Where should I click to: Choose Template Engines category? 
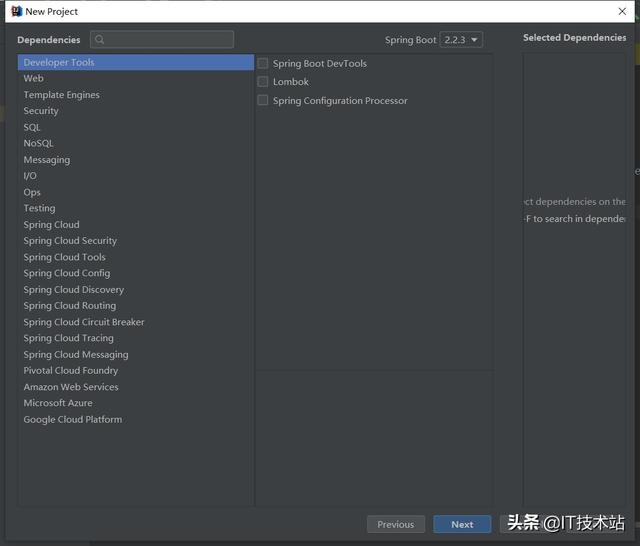136,95
